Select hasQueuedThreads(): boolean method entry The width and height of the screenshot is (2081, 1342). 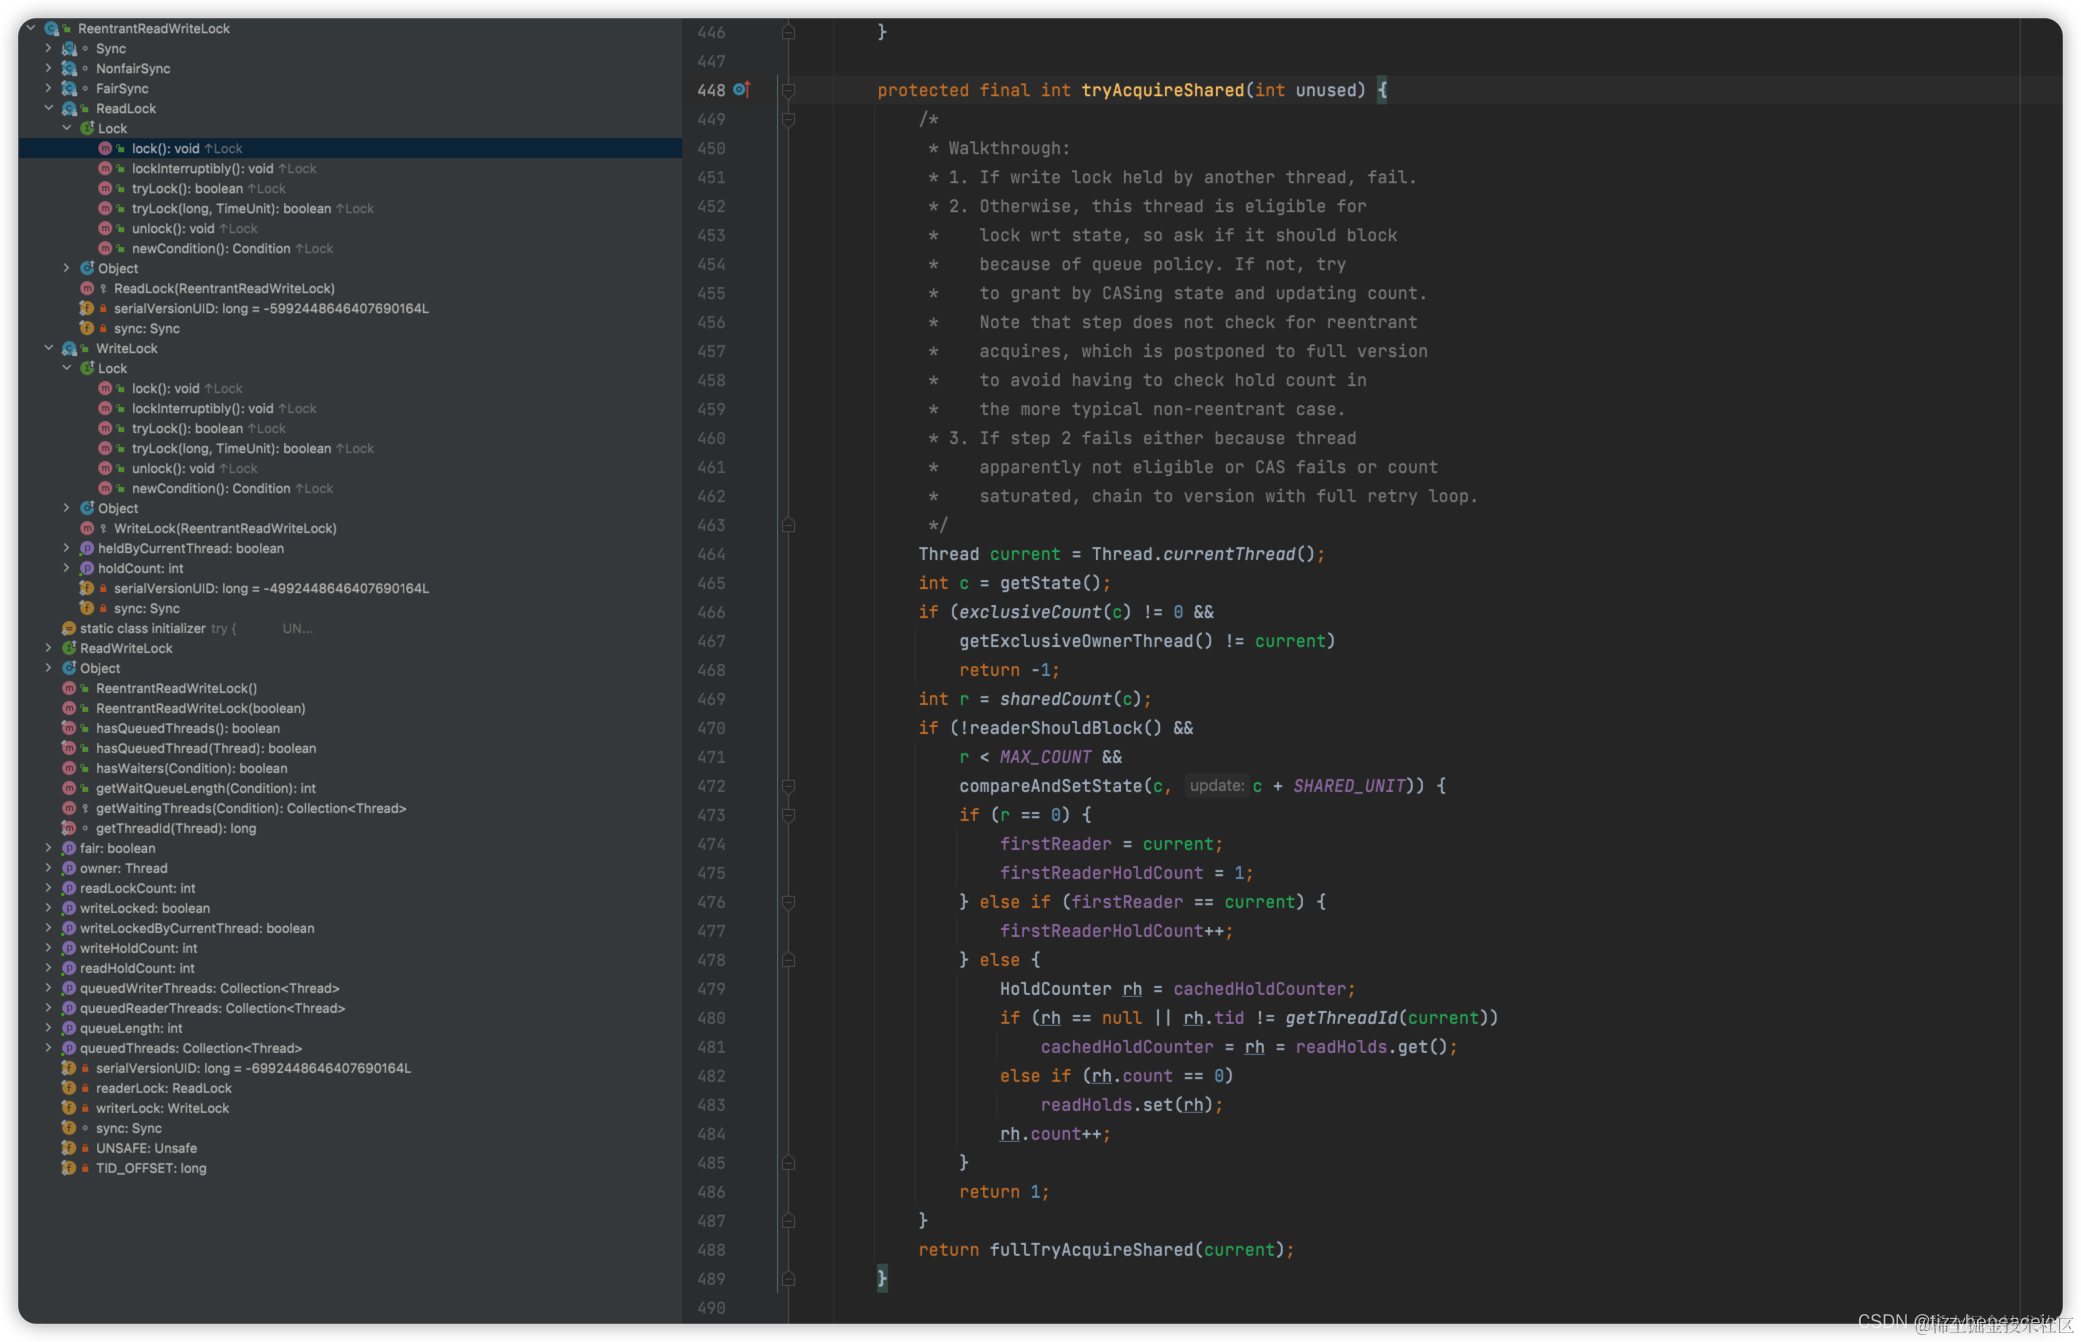point(188,729)
